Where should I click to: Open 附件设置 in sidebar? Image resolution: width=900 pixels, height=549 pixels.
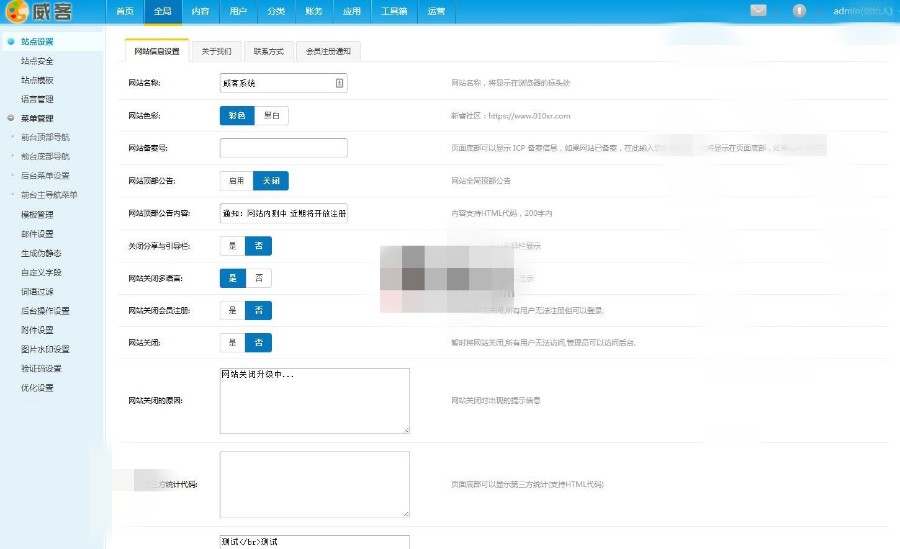click(x=37, y=330)
